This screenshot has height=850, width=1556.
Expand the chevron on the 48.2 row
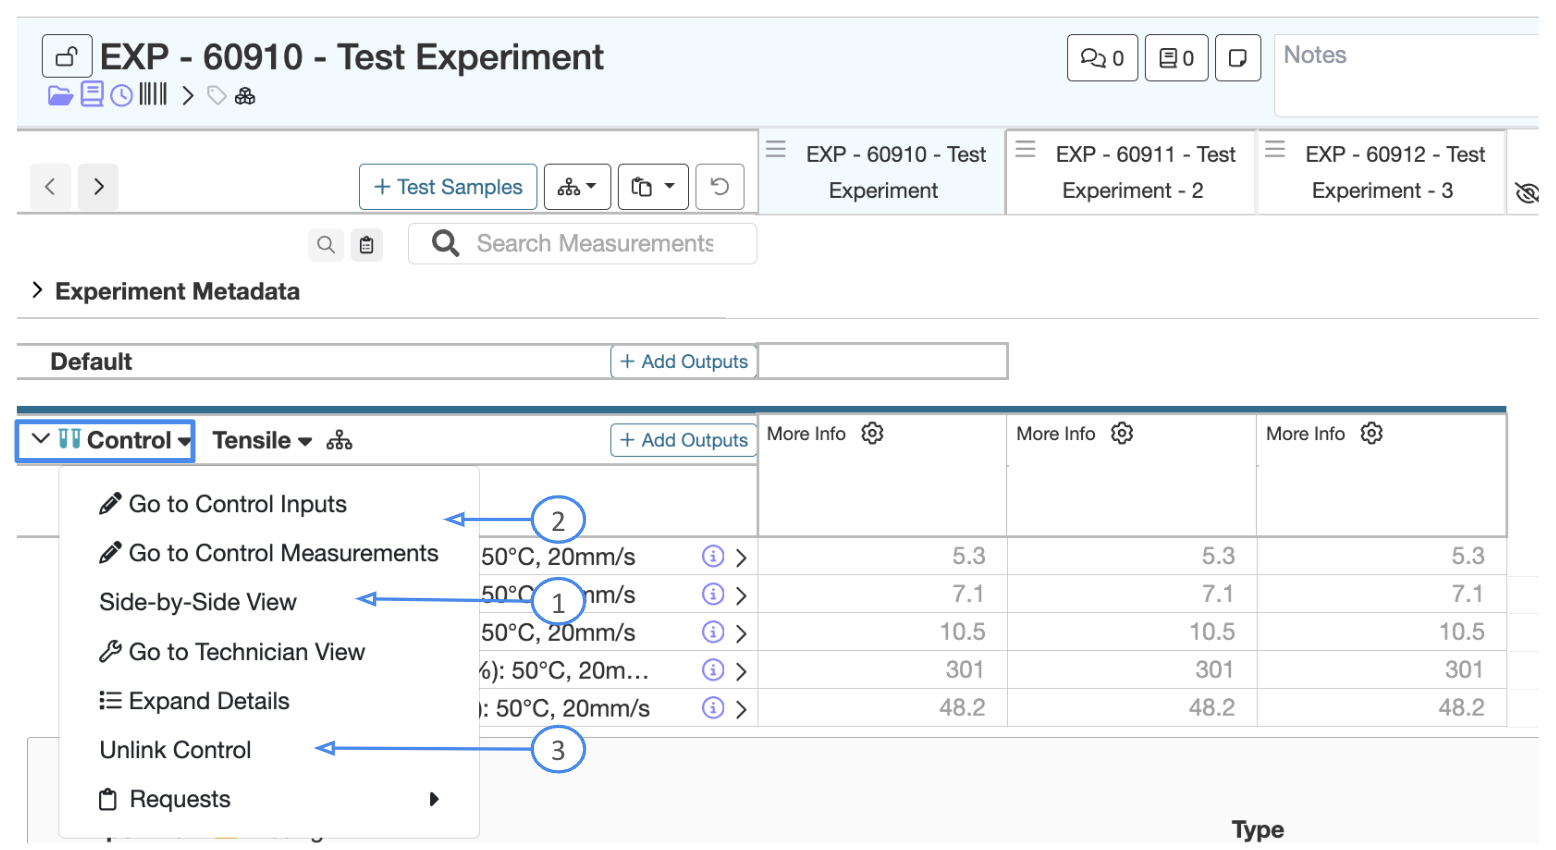coord(741,710)
